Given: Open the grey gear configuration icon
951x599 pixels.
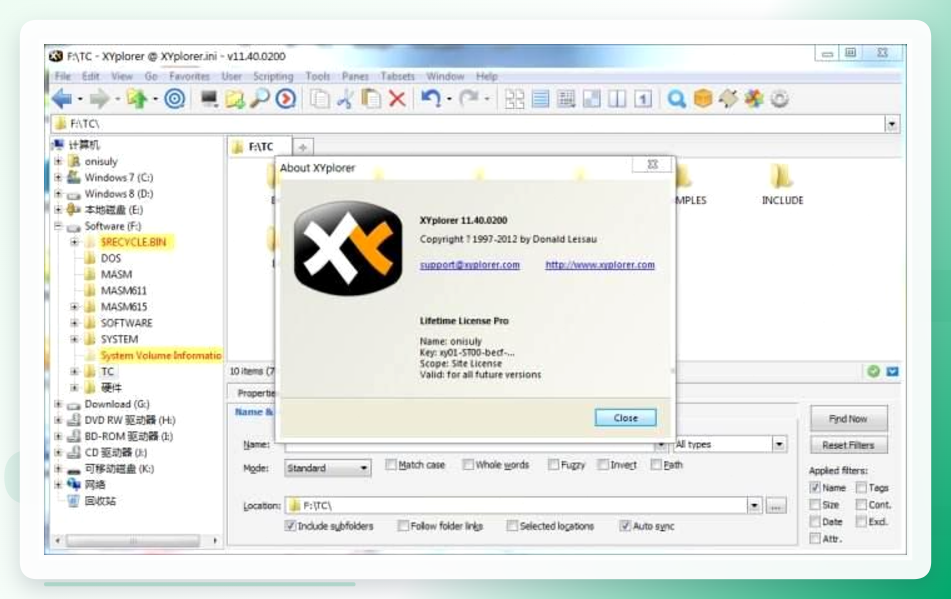Looking at the screenshot, I should coord(780,98).
